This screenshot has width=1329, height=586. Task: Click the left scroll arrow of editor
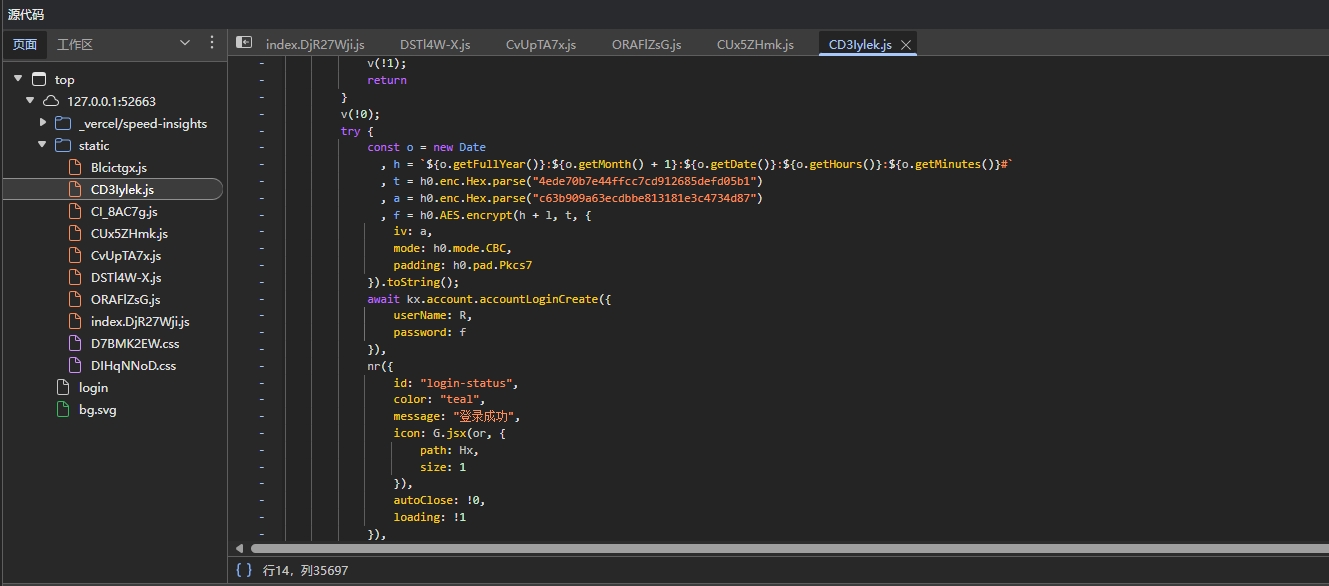click(x=239, y=548)
